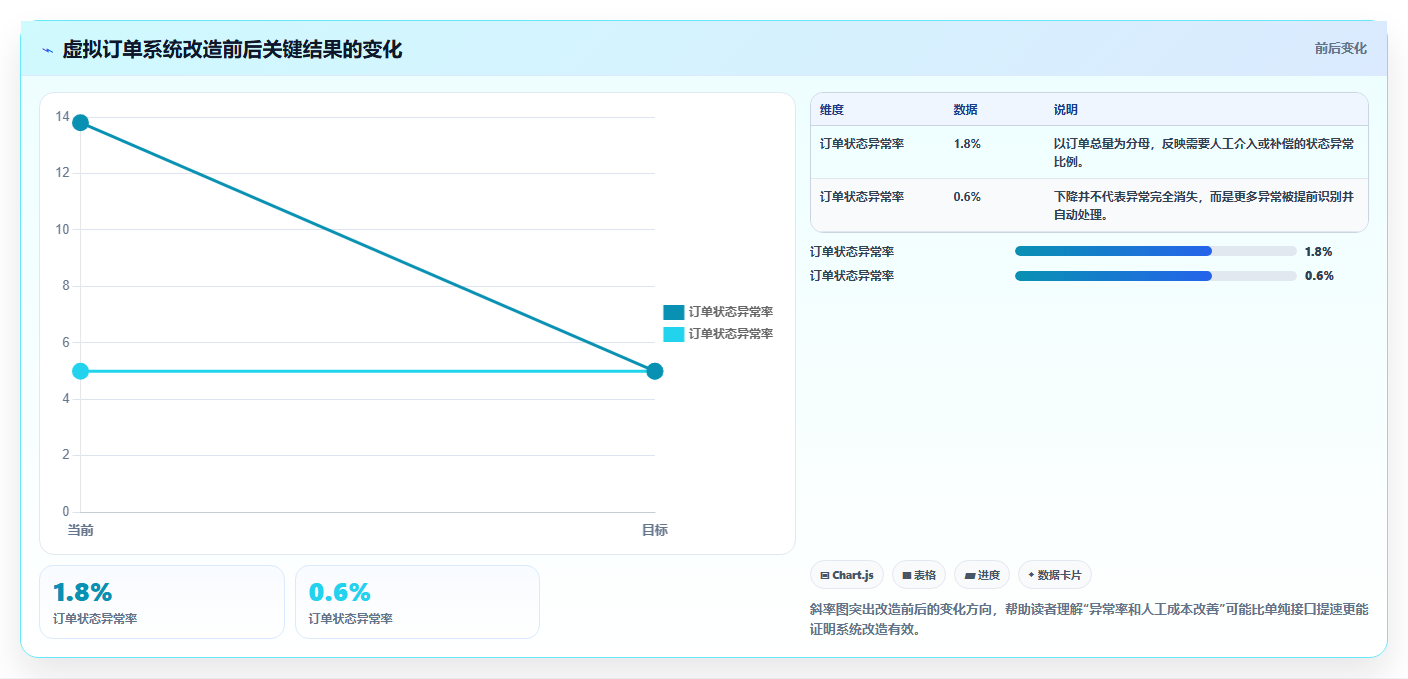This screenshot has width=1408, height=679.
Task: Open the 1.8% statistic card
Action: click(162, 602)
